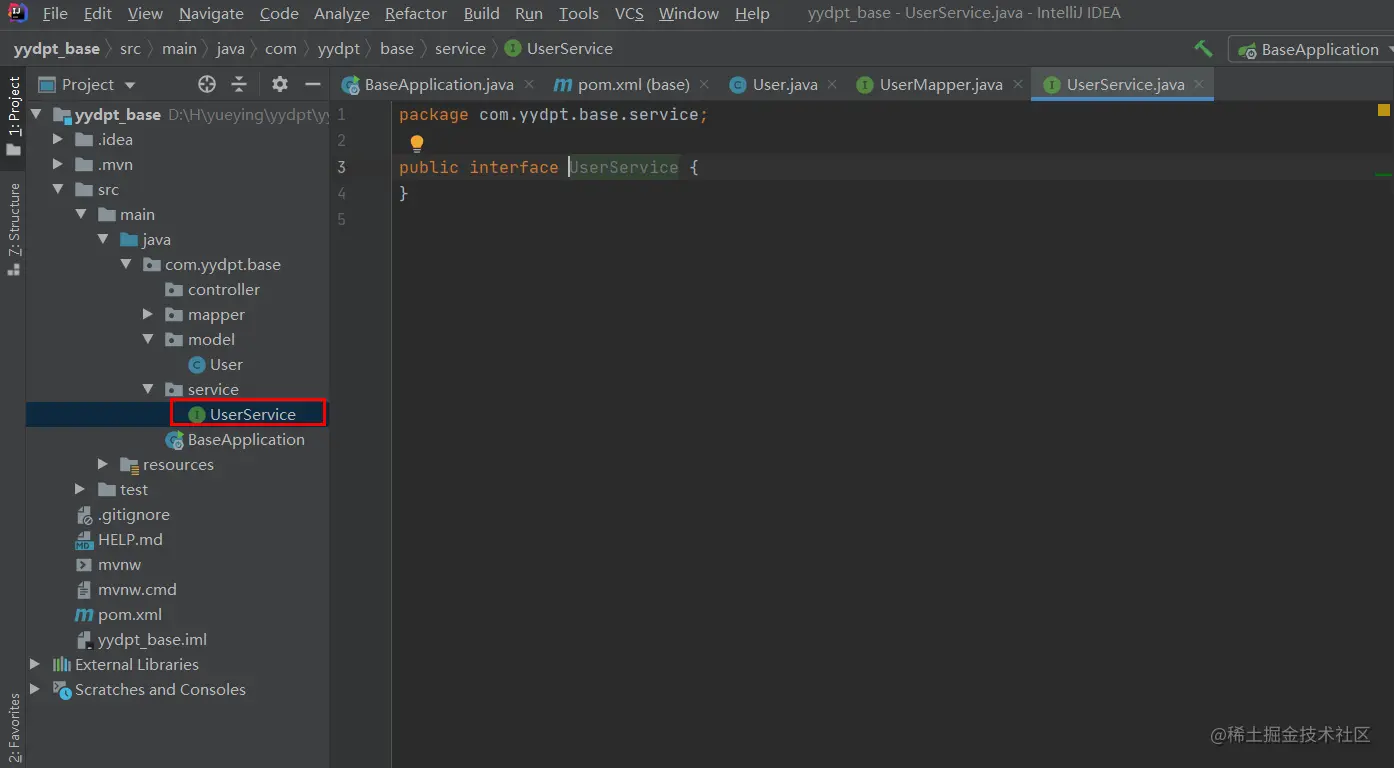
Task: Open the Navigate menu
Action: click(211, 13)
